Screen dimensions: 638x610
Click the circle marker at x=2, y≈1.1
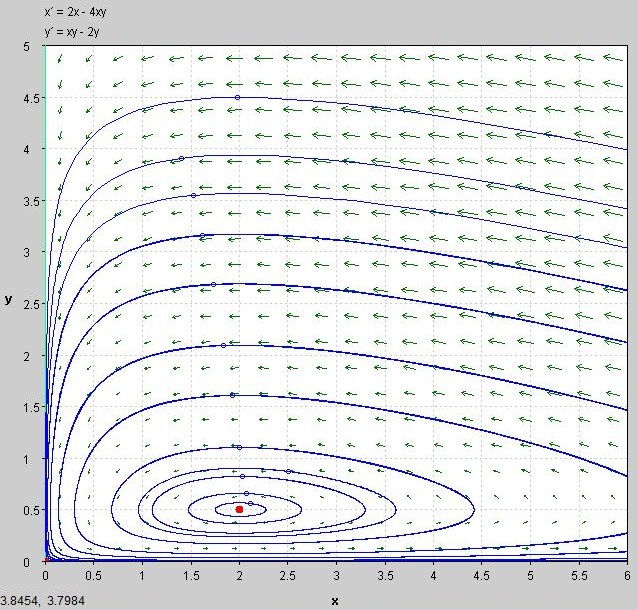(238, 447)
